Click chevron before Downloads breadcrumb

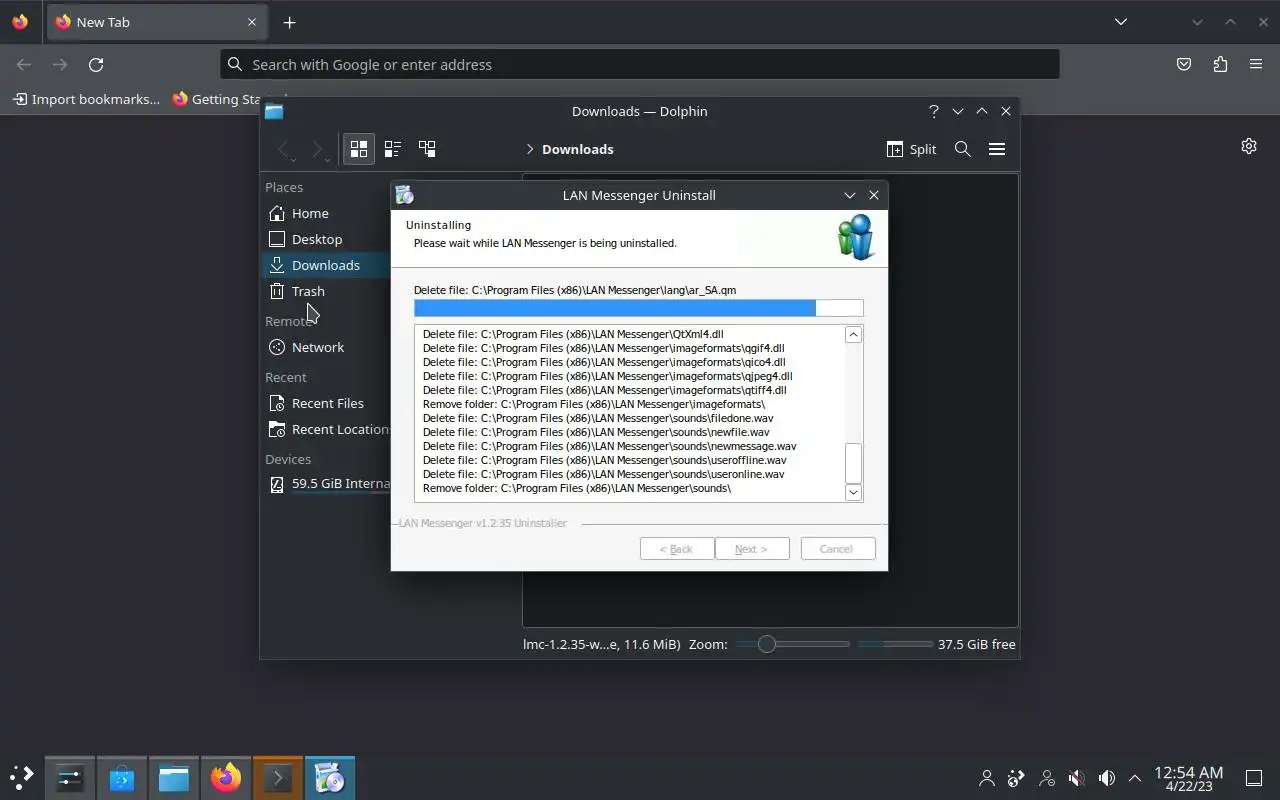tap(530, 149)
